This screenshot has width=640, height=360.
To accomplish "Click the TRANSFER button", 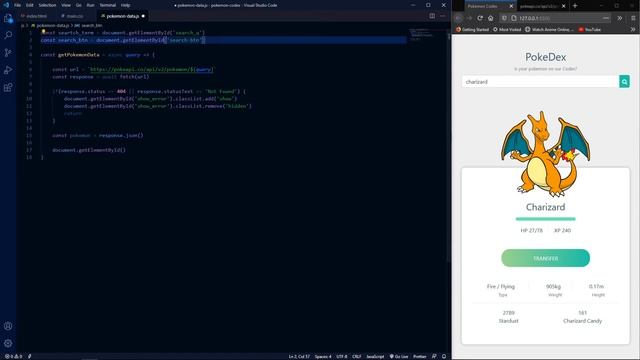I will pos(545,258).
